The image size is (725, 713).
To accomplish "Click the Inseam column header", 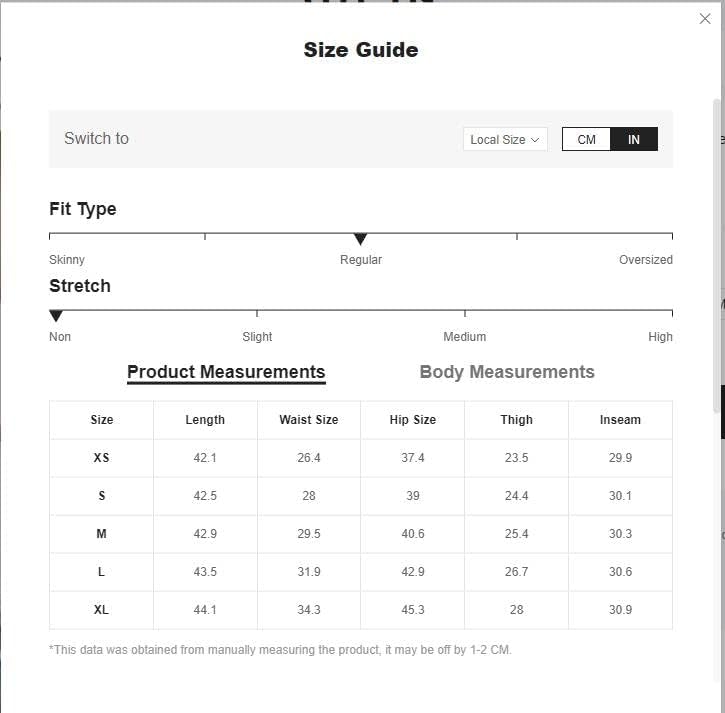I will 620,420.
